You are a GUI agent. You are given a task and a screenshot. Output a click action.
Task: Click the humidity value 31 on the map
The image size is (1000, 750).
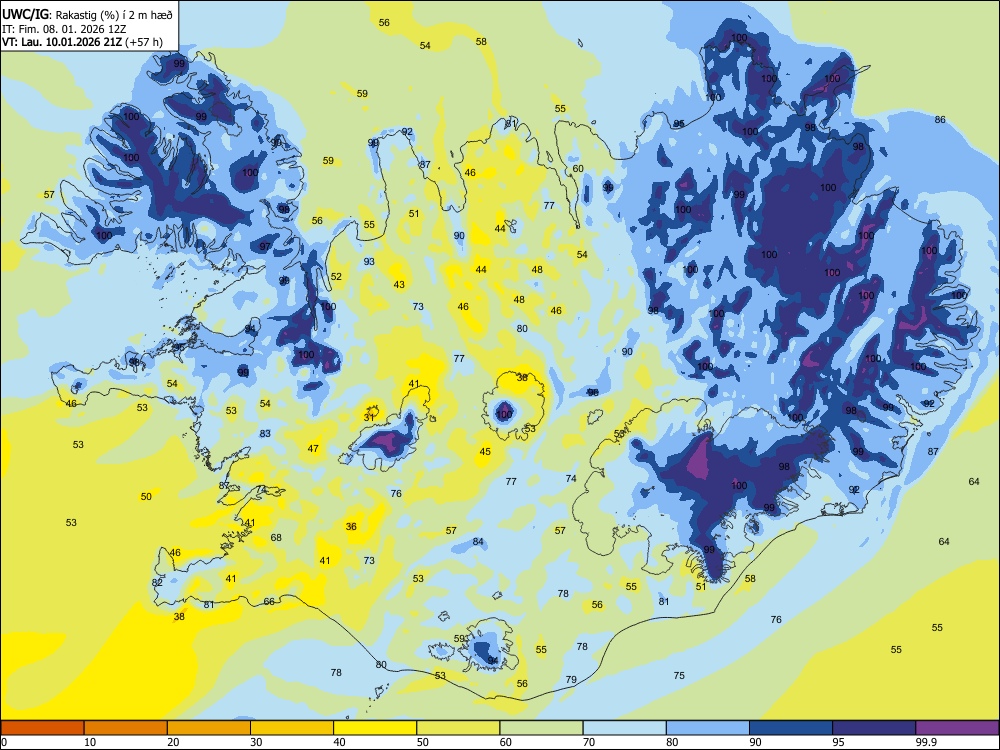tap(369, 417)
